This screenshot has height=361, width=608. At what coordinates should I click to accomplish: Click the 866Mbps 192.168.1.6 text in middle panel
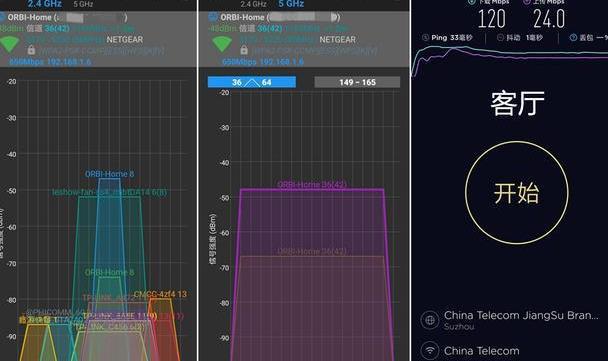[263, 62]
